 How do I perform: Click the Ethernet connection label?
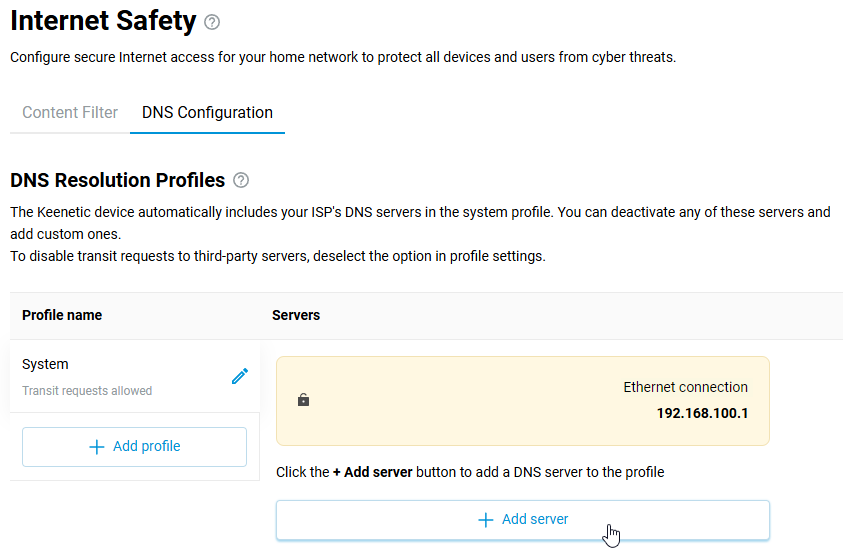(x=685, y=387)
